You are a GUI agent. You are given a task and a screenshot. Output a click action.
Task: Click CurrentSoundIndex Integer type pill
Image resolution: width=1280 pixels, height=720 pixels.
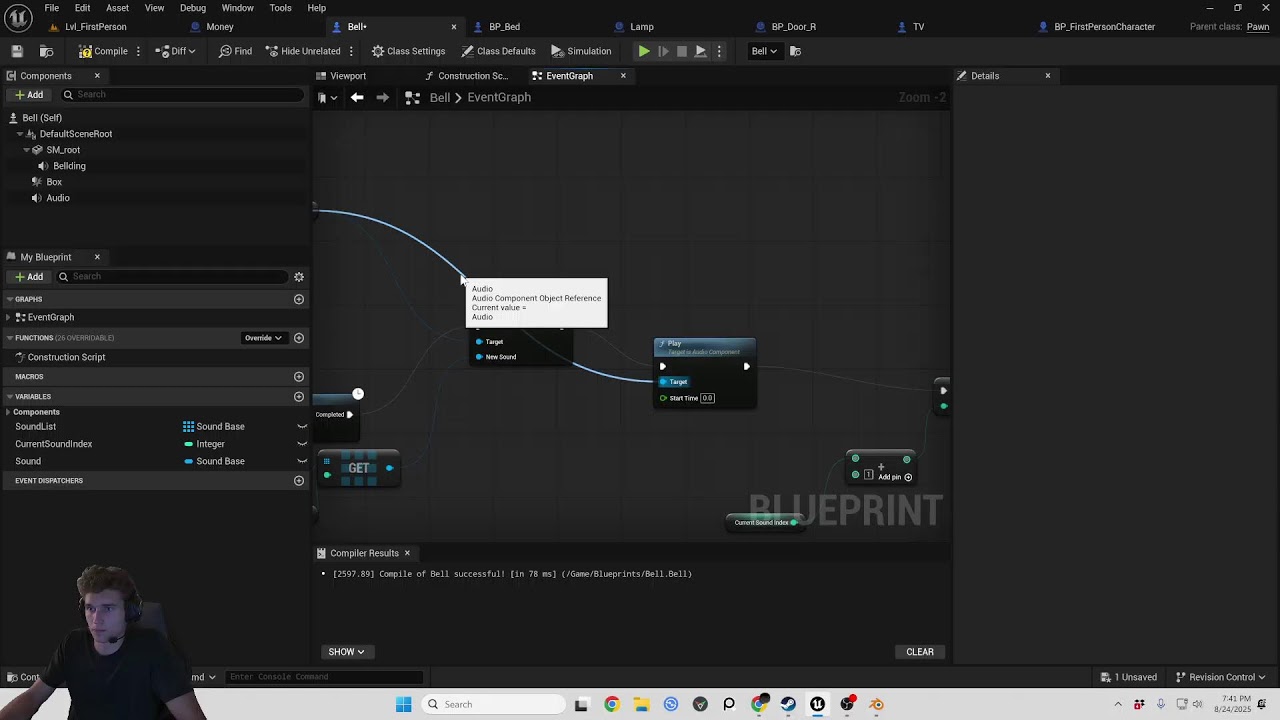(x=189, y=444)
